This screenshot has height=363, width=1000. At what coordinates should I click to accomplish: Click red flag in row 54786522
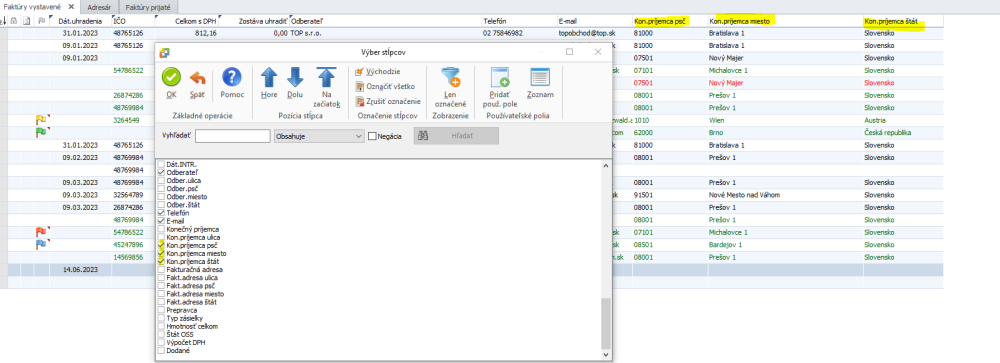point(41,232)
